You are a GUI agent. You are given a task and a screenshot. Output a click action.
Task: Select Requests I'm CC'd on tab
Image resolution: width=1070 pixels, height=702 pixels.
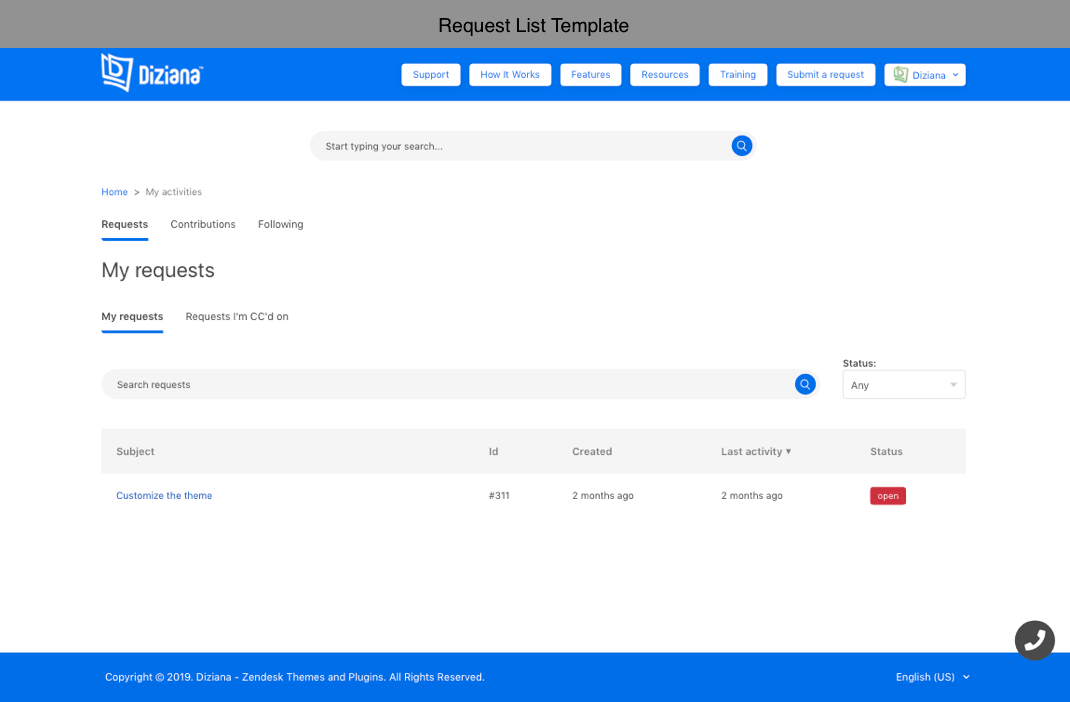click(x=237, y=317)
